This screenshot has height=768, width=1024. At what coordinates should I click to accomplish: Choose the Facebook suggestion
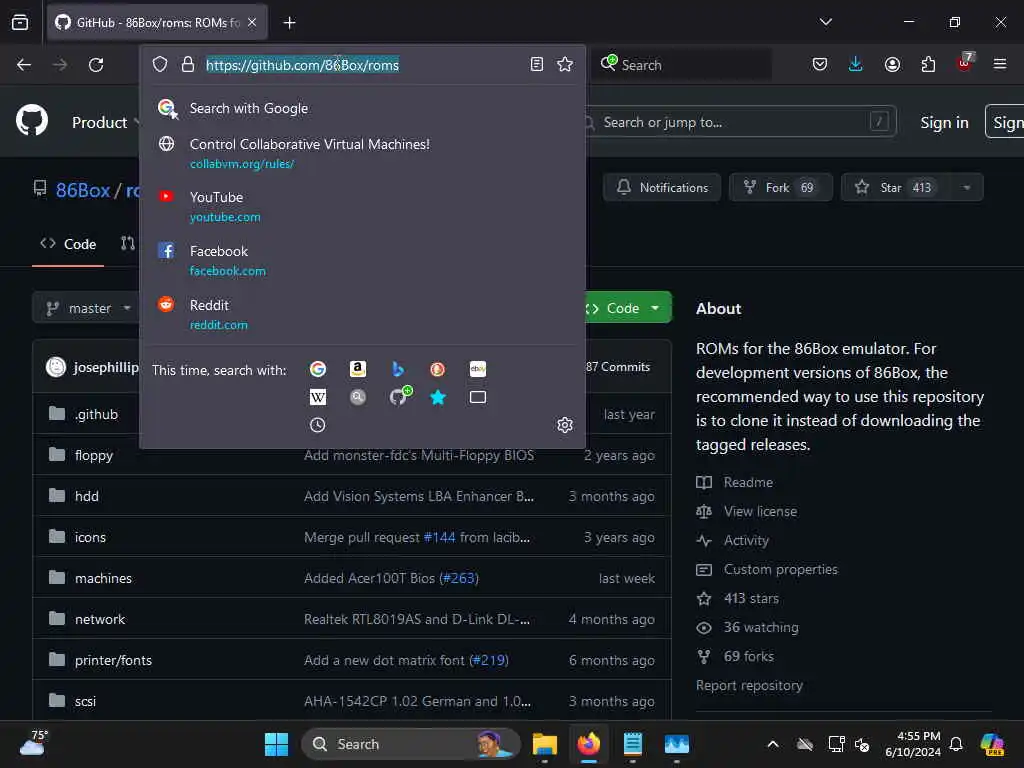362,261
